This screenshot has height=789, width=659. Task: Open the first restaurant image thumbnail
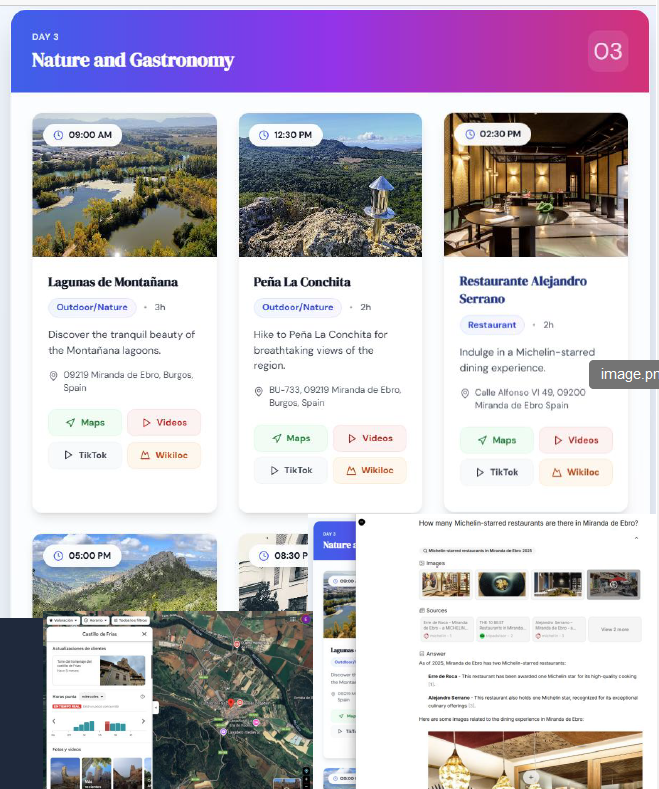pos(446,583)
